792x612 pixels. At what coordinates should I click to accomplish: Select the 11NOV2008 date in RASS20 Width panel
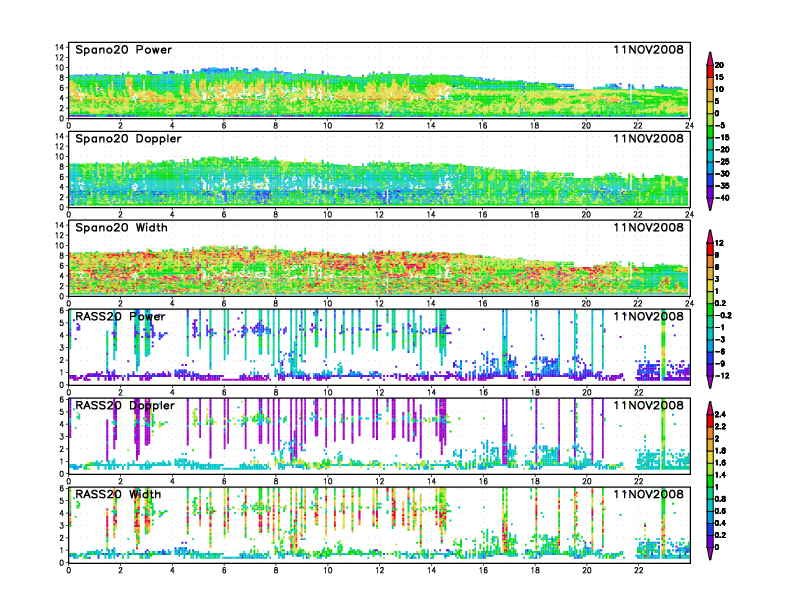tap(648, 494)
